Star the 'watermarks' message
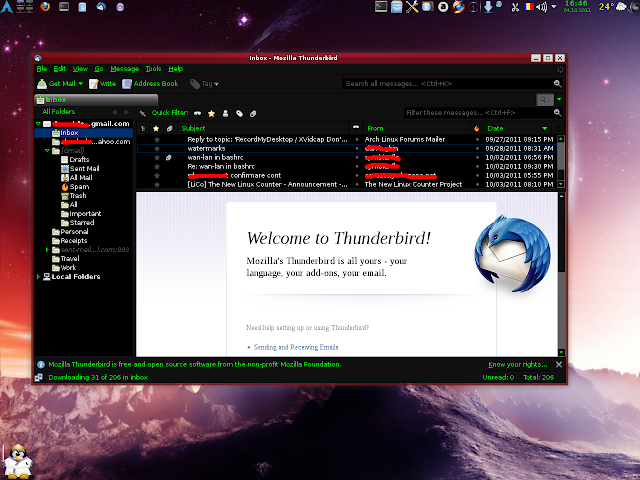 (x=157, y=149)
